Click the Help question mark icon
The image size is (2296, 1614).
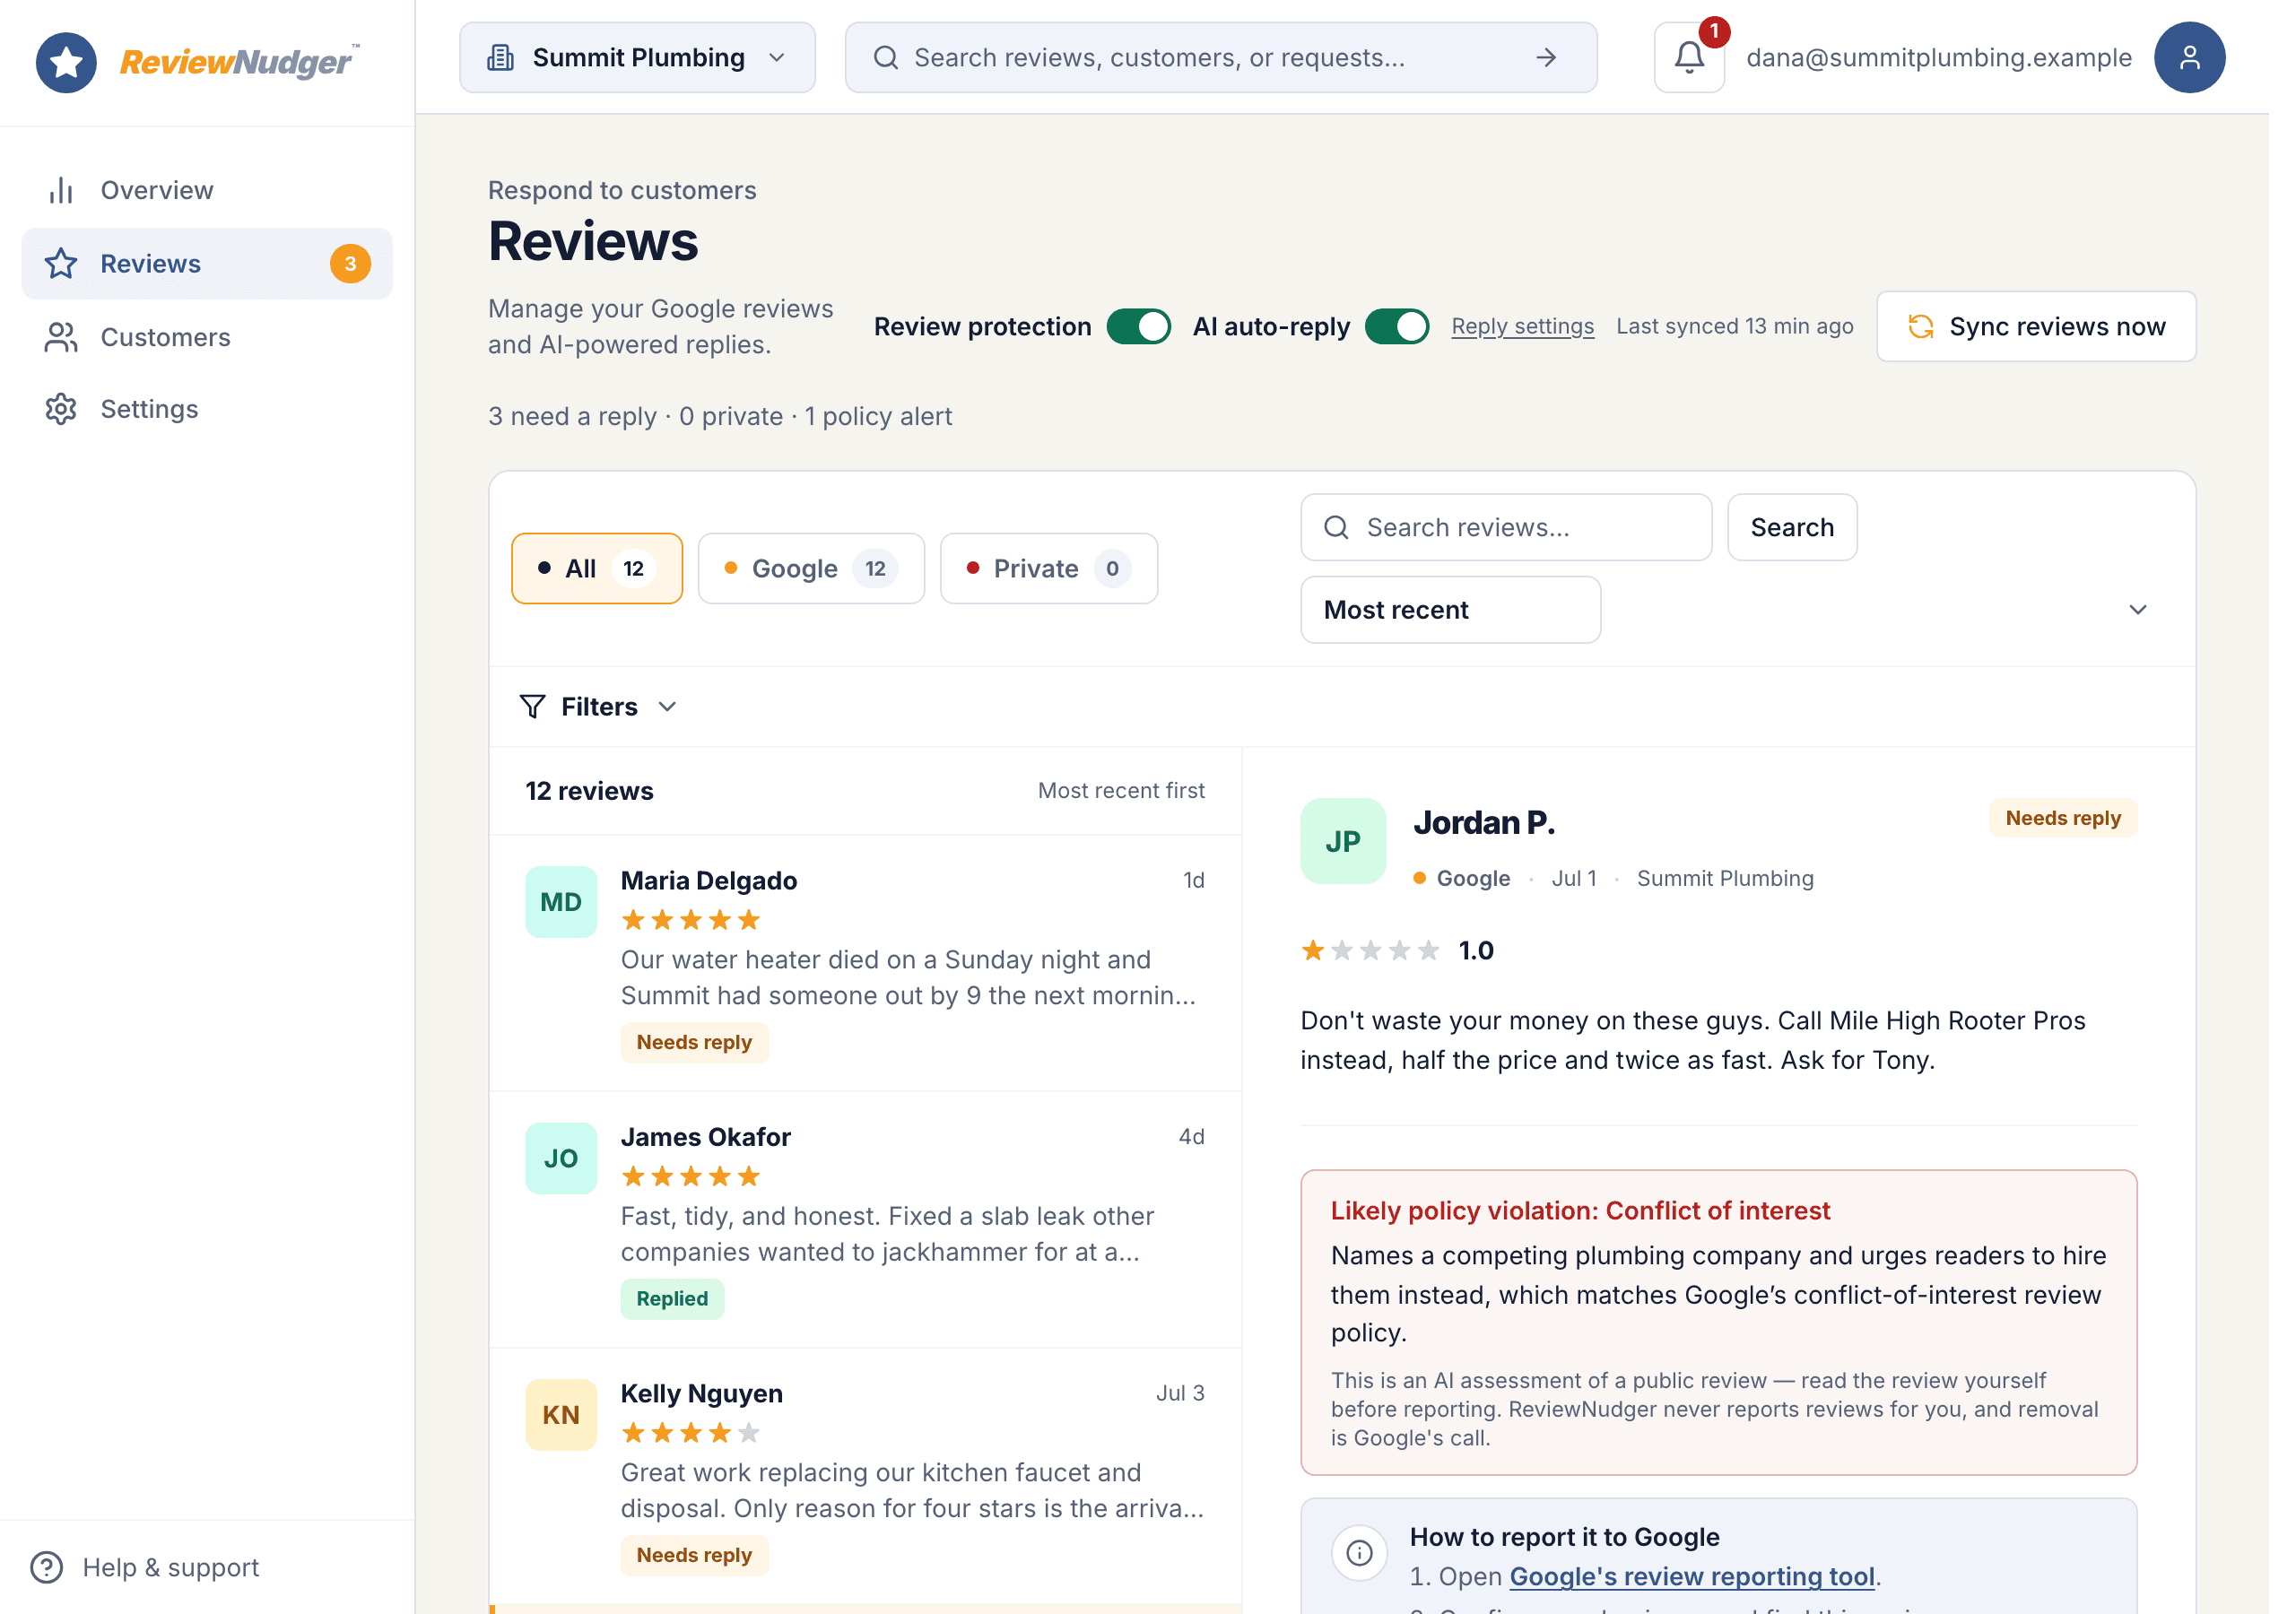47,1567
